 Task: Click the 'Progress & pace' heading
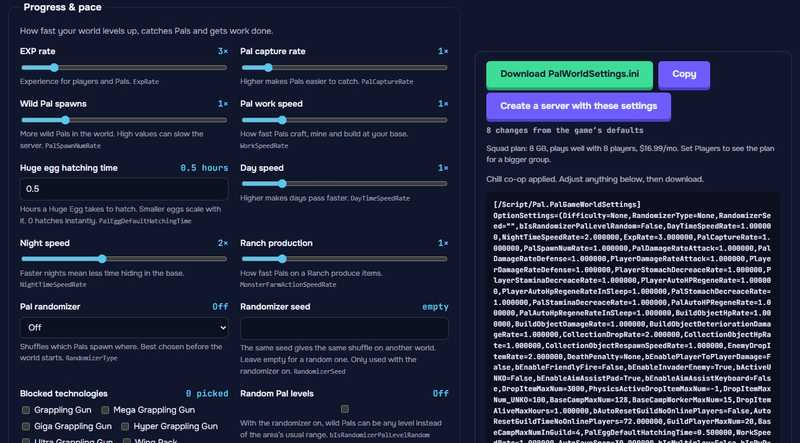point(62,7)
